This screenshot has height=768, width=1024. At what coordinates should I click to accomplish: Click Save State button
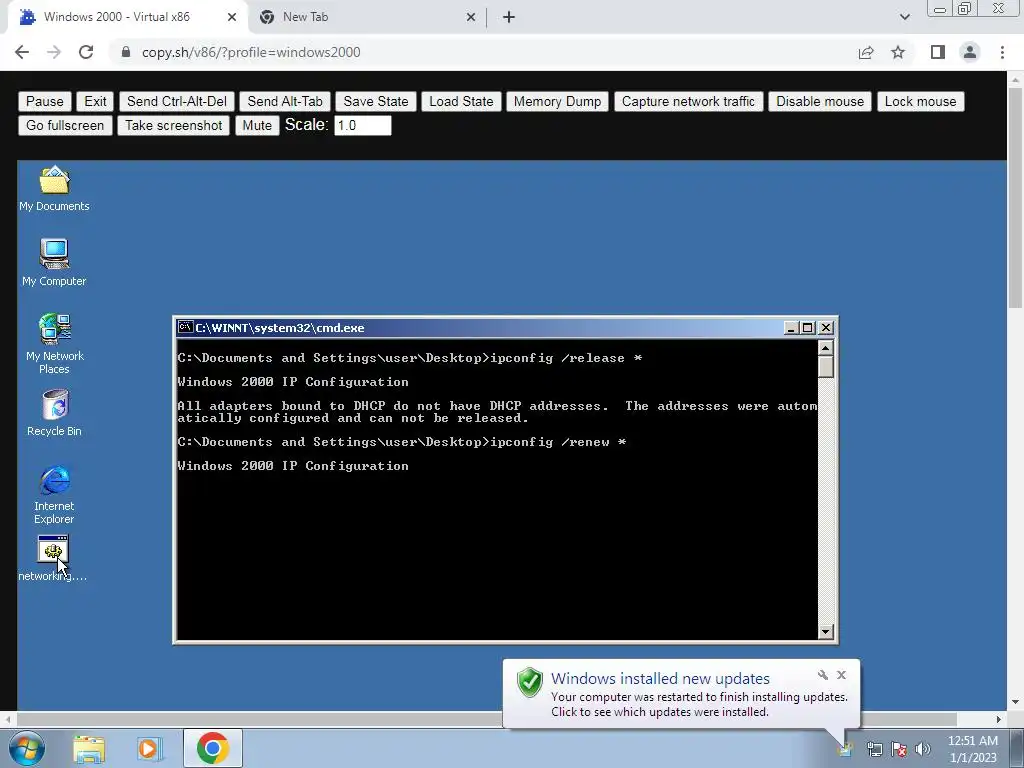(x=376, y=101)
